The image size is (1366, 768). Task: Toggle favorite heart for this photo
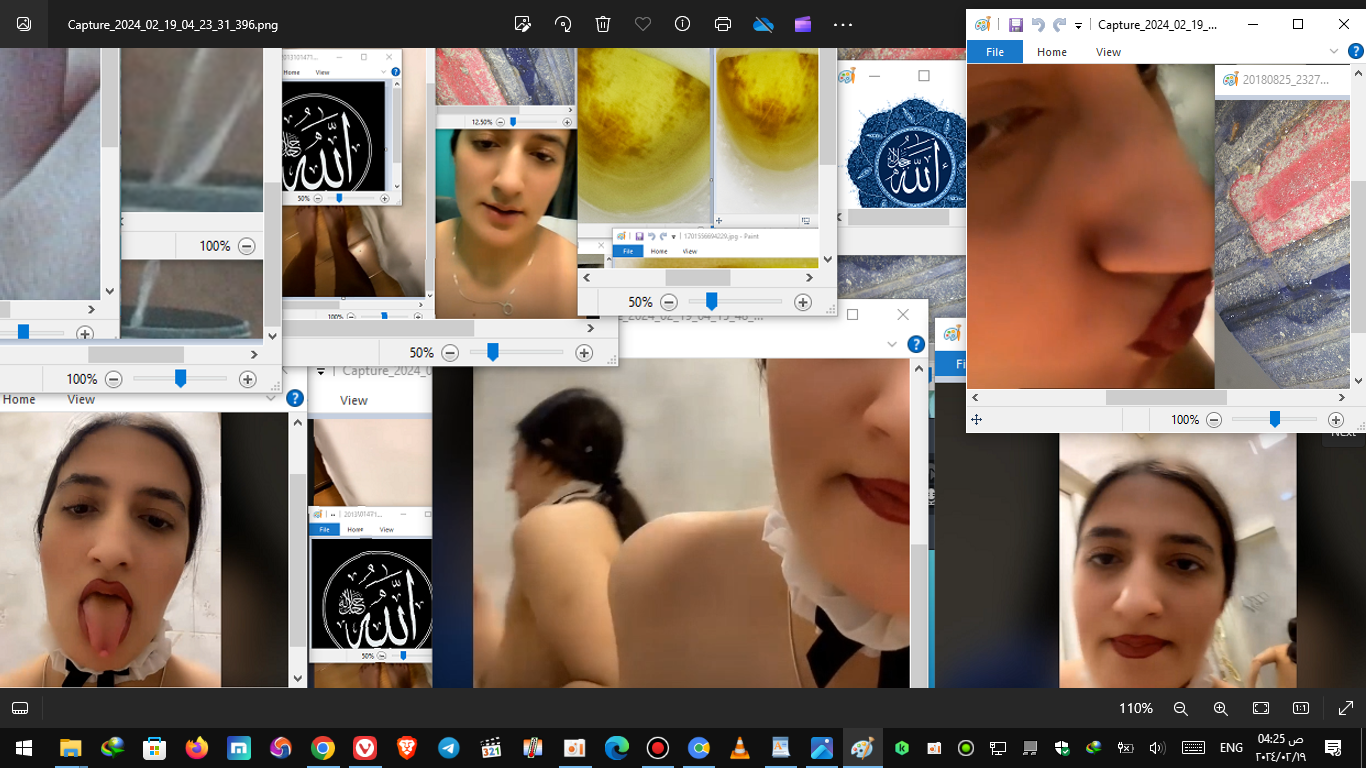click(643, 24)
